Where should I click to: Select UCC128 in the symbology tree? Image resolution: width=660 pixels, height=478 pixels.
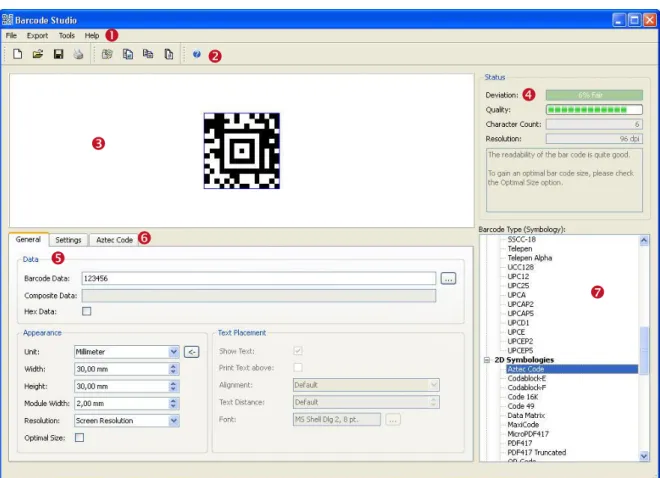(x=520, y=267)
